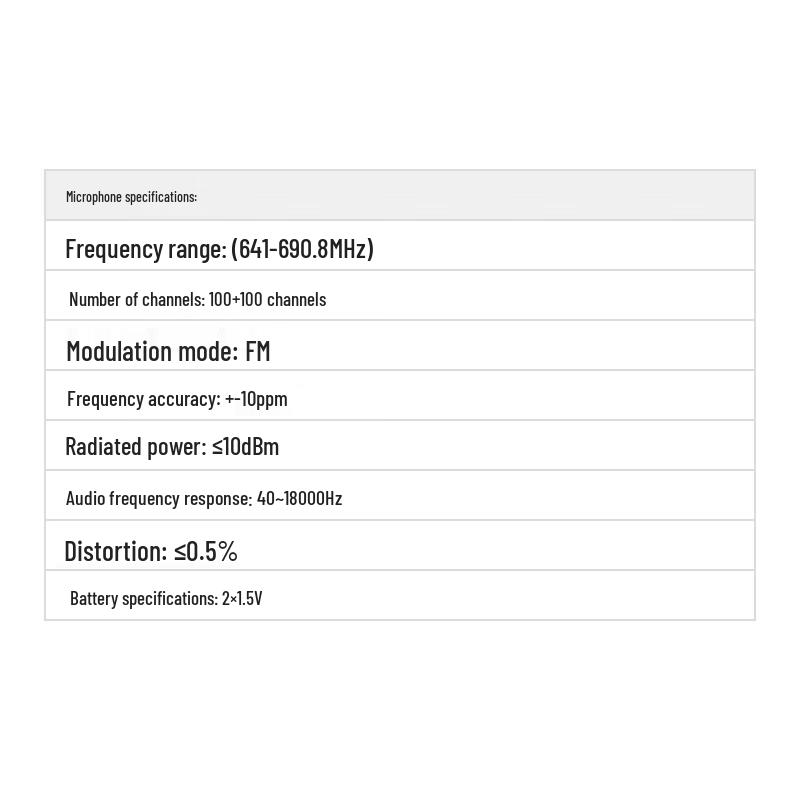Click the trailing word 'channels' after '100+100'

[x=296, y=299]
